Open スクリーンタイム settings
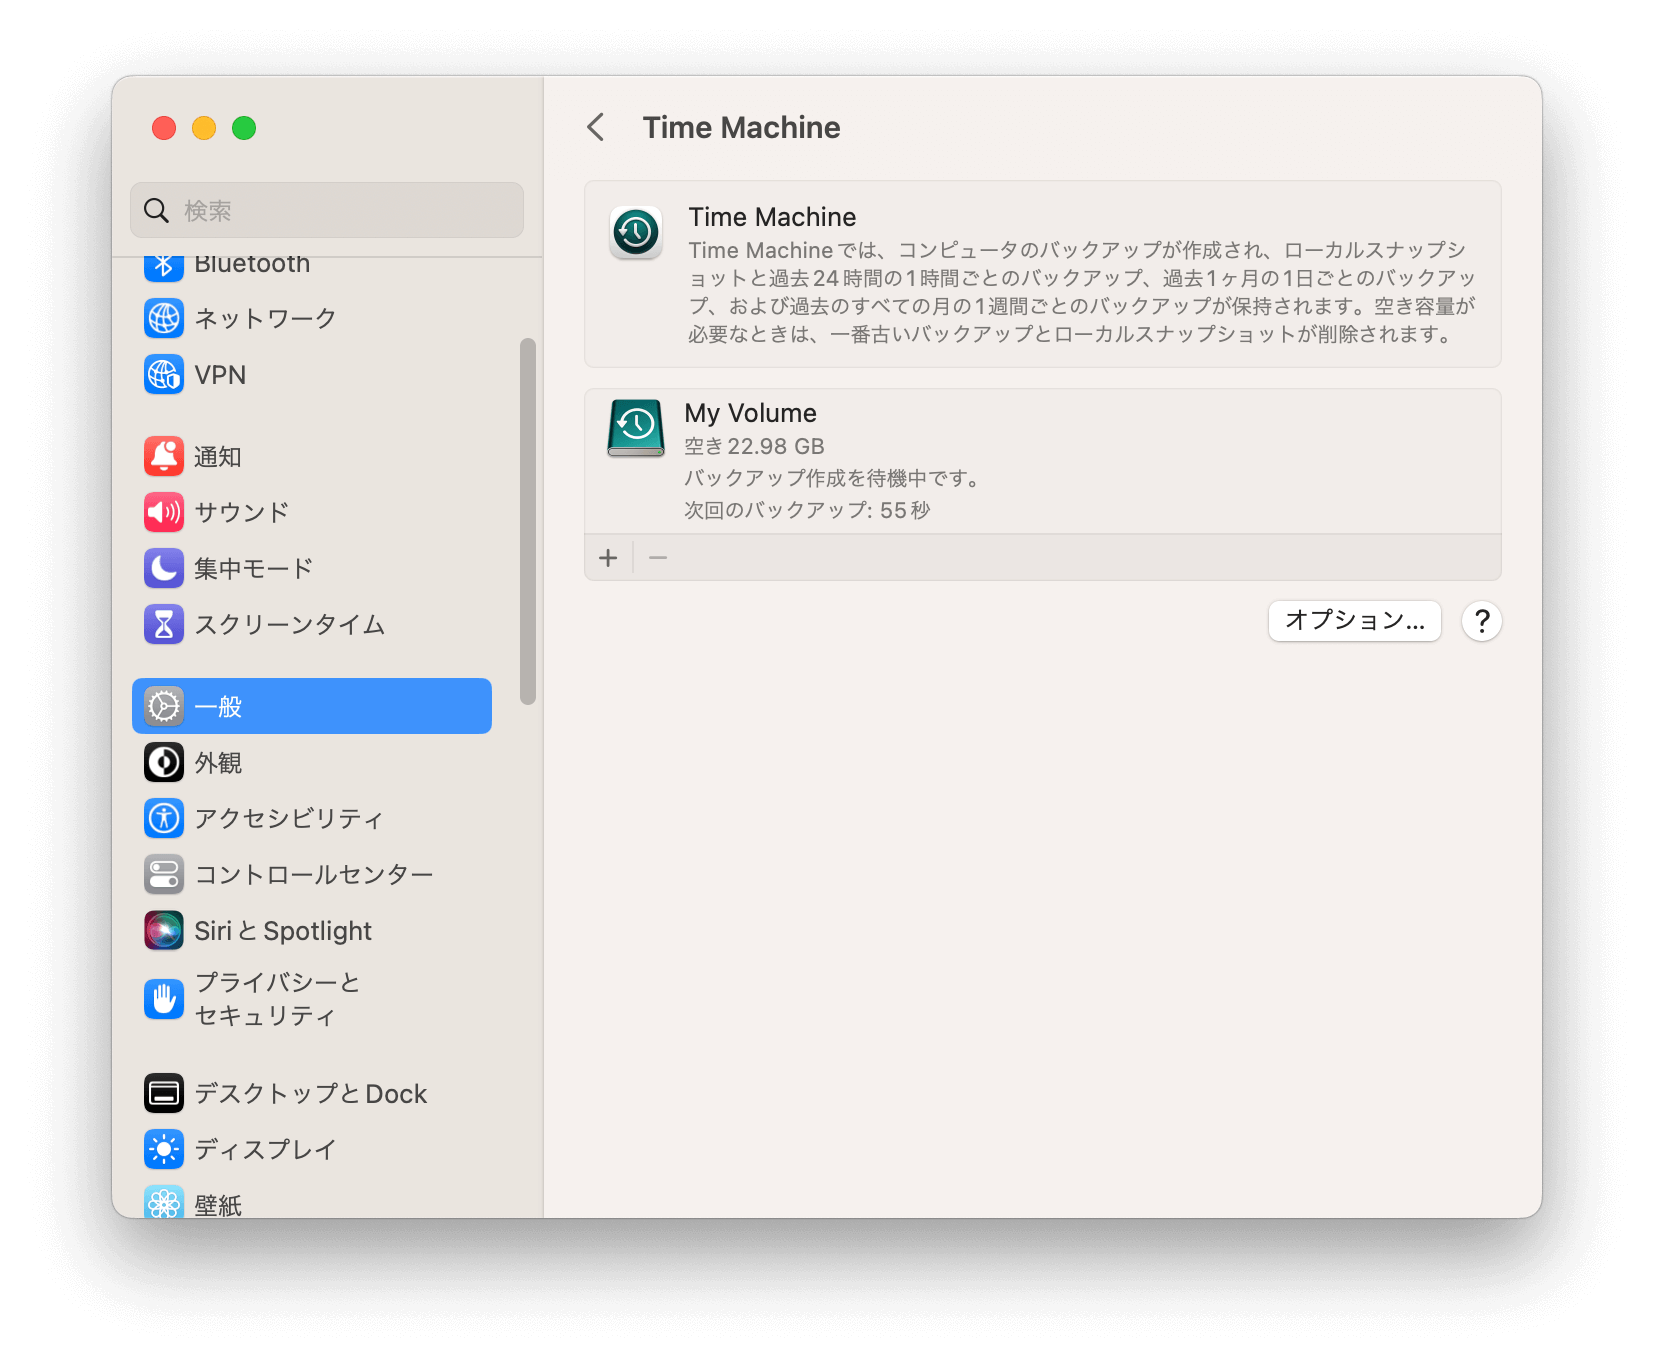The width and height of the screenshot is (1654, 1366). pyautogui.click(x=312, y=624)
